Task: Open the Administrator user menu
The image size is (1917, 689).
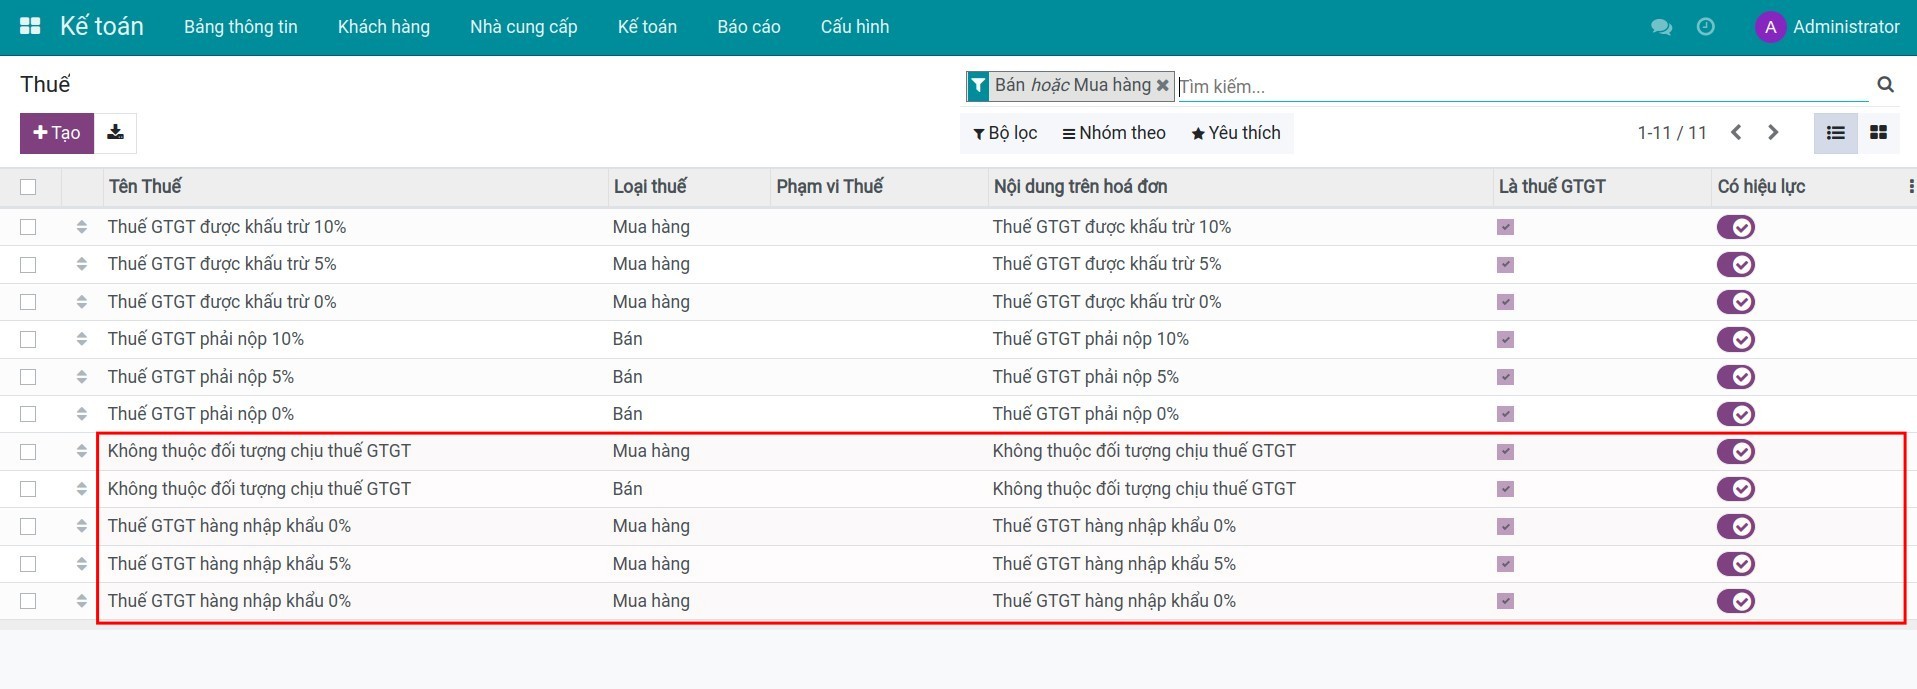Action: point(1827,27)
